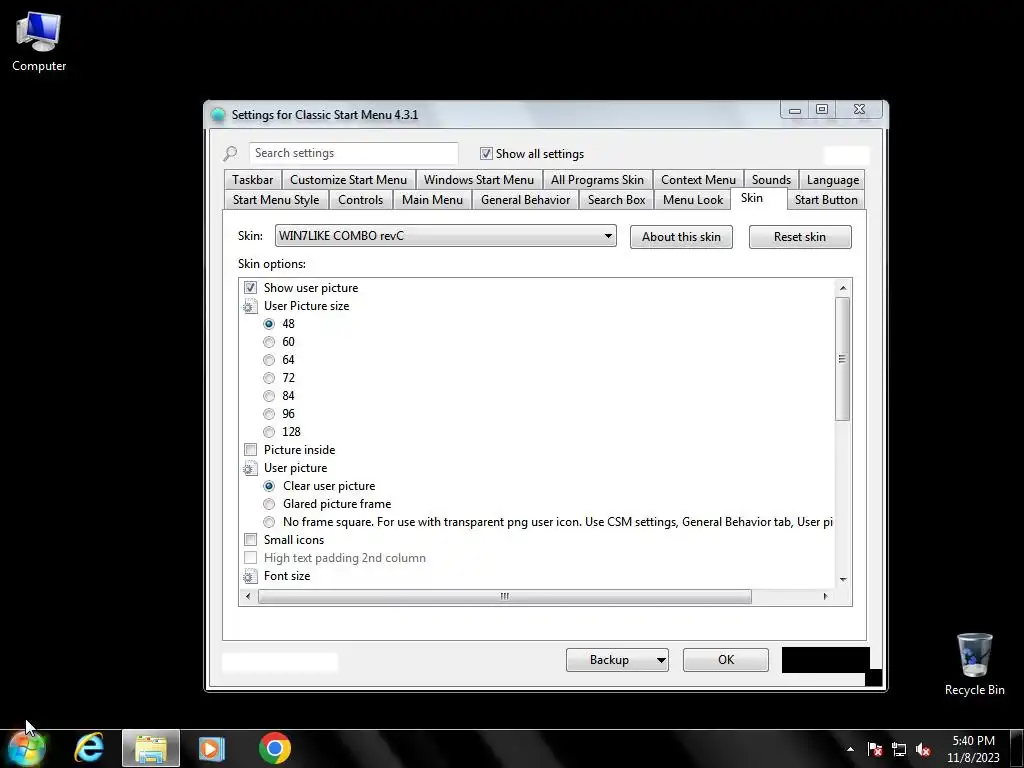Image resolution: width=1024 pixels, height=768 pixels.
Task: Switch to Main Menu tab
Action: coord(432,200)
